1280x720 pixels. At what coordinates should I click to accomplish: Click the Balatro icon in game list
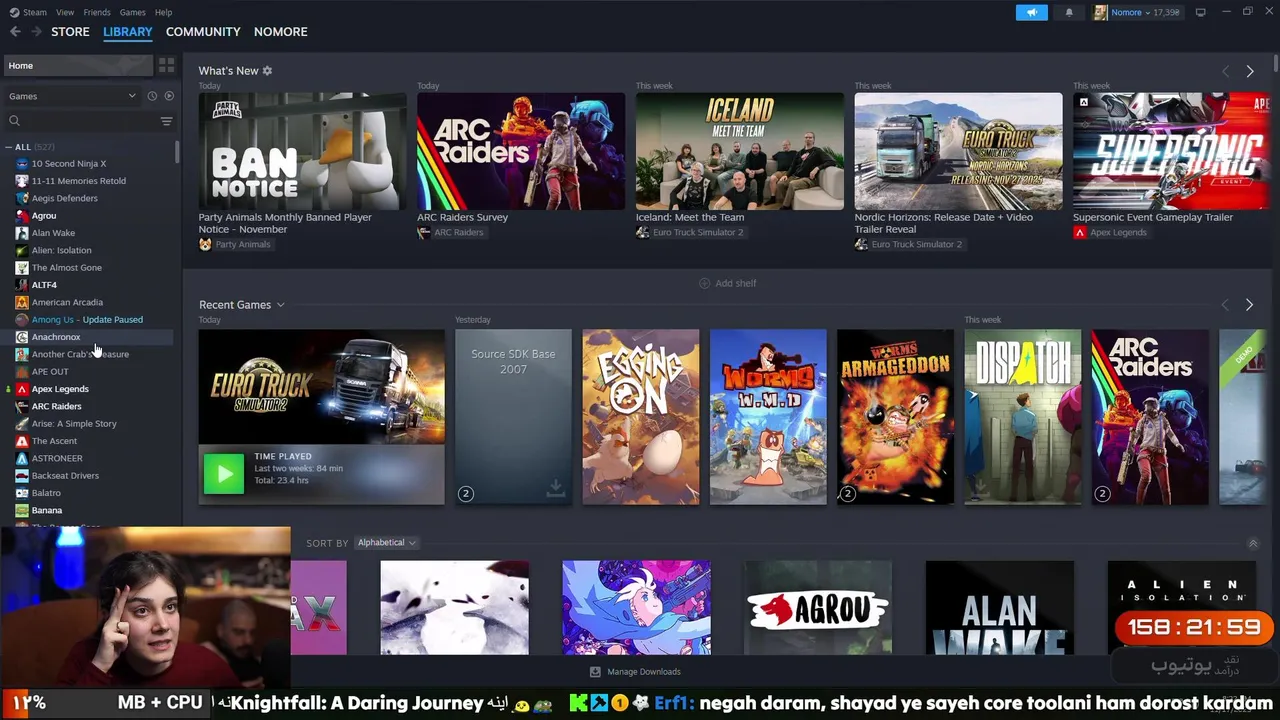(x=22, y=493)
